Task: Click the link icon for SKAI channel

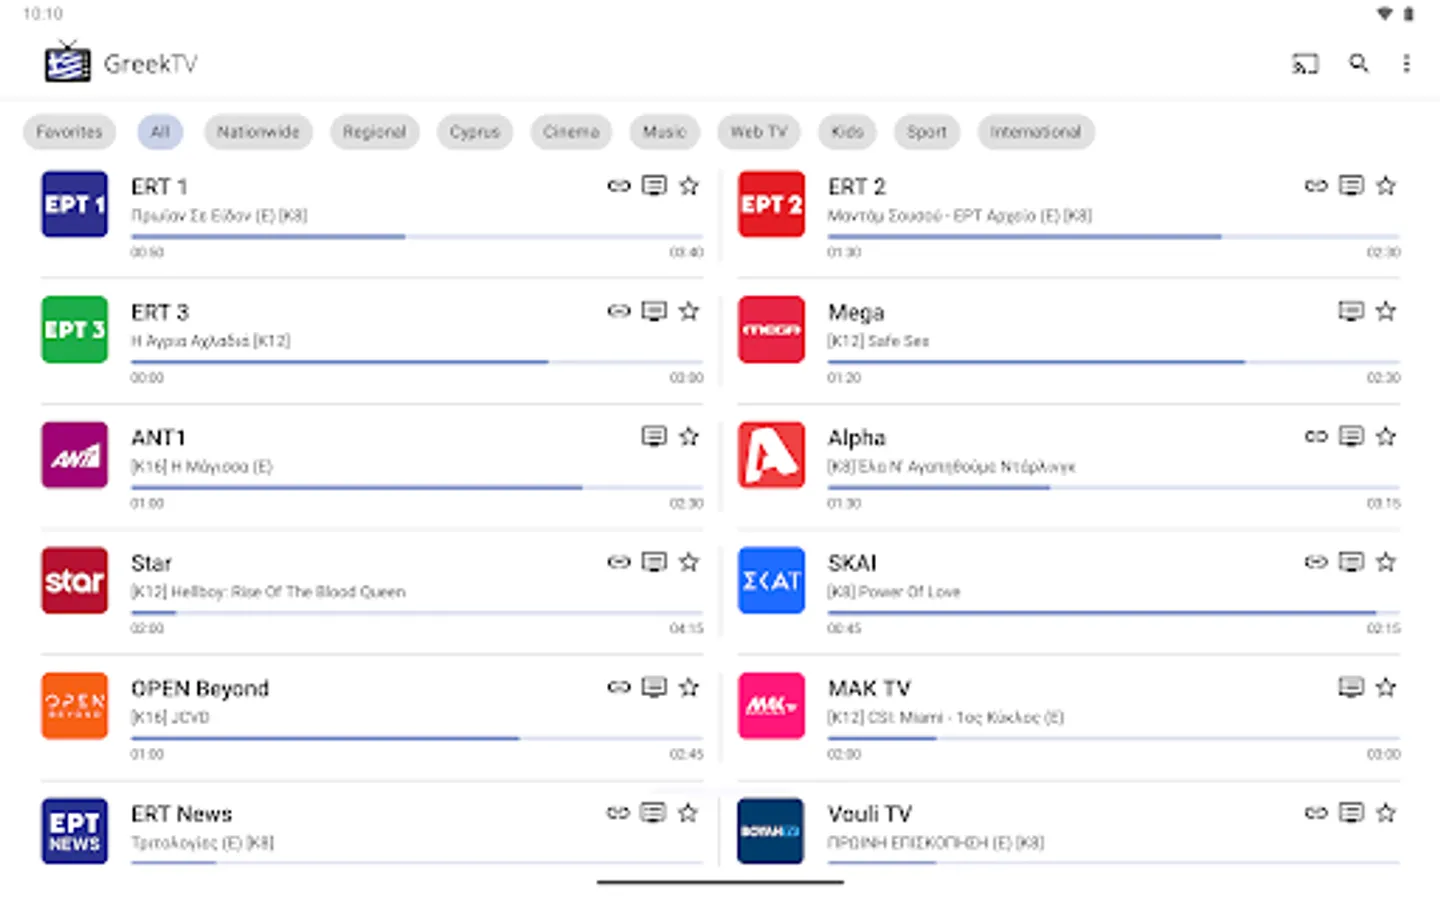Action: 1315,562
